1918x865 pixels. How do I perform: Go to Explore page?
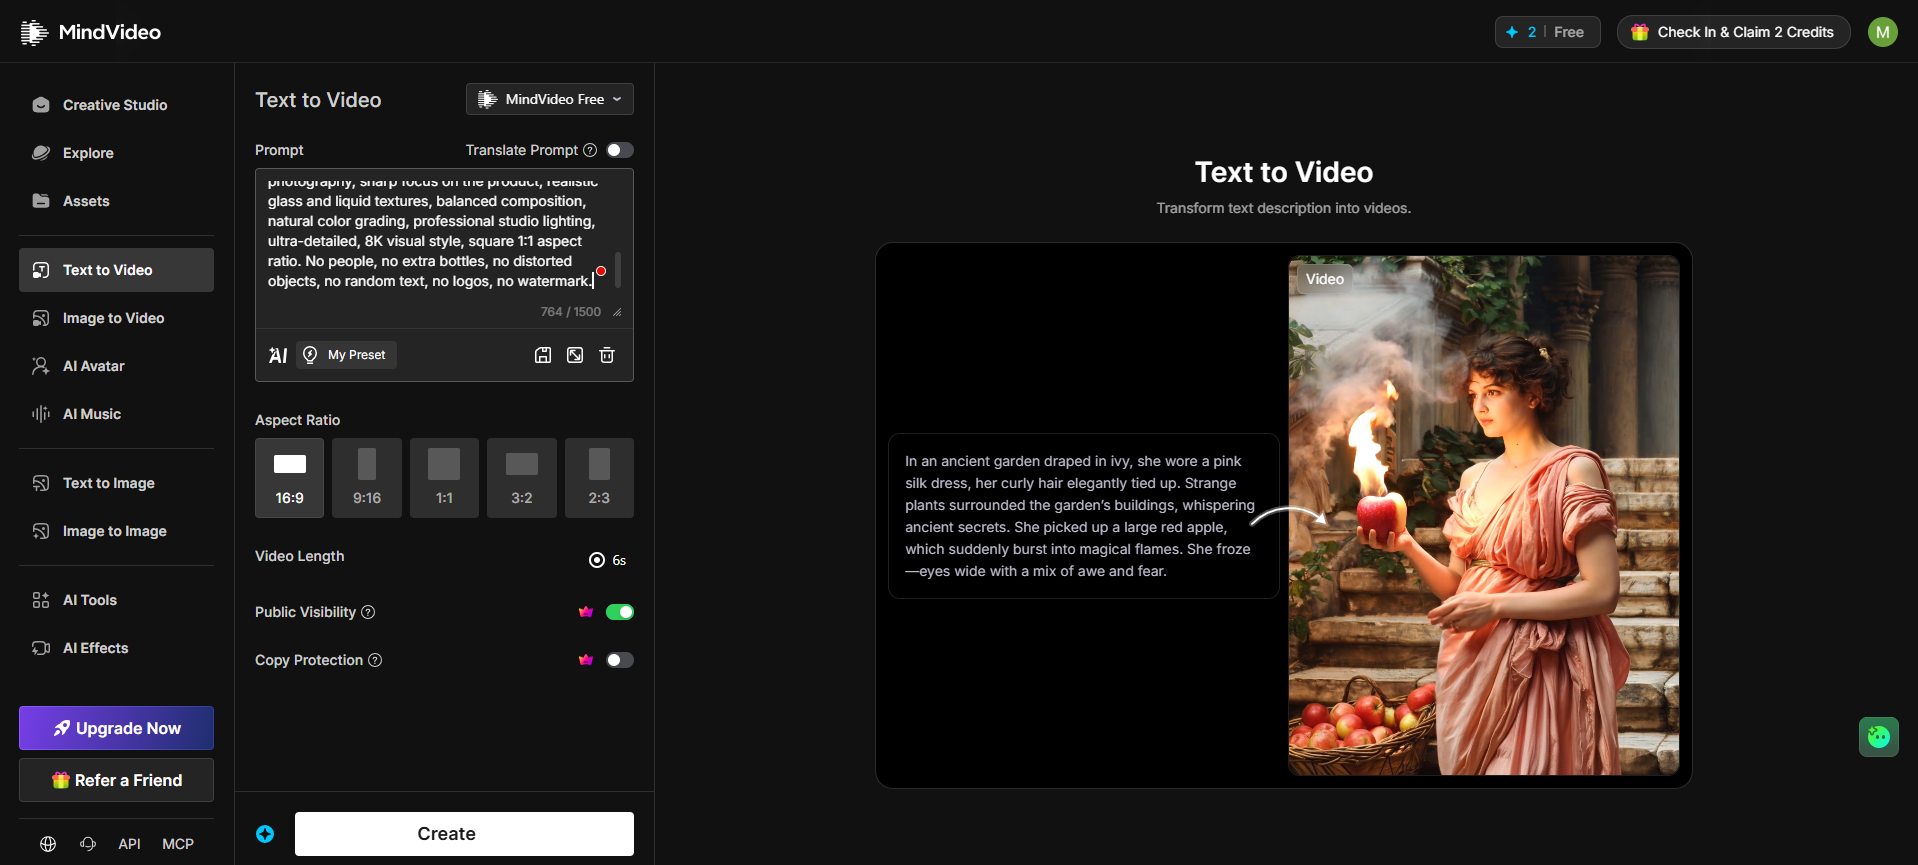coord(116,153)
